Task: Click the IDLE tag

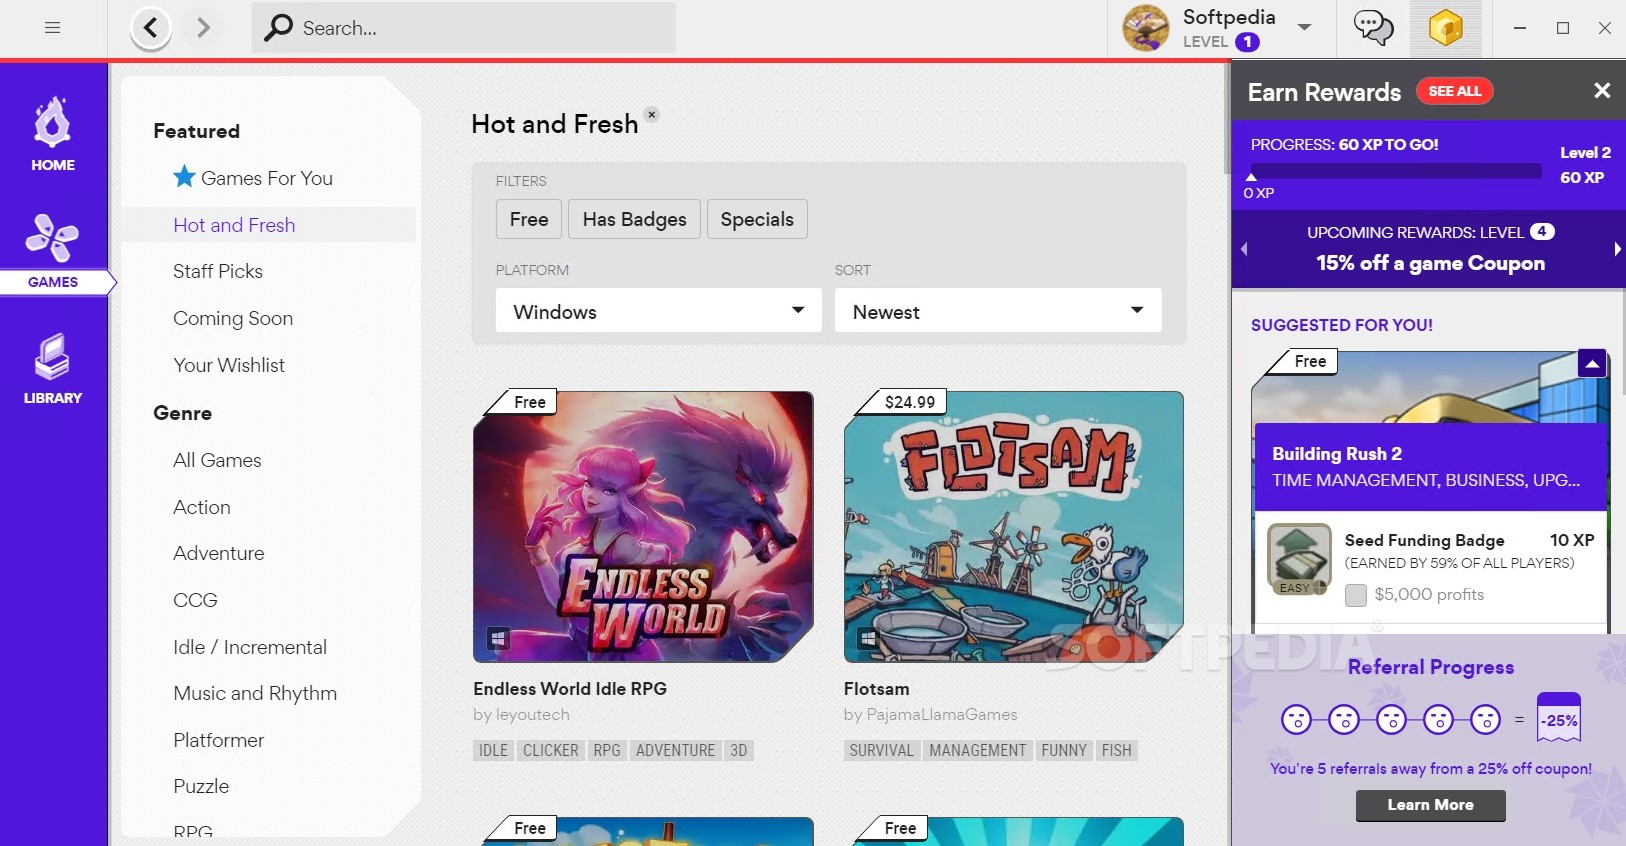Action: [x=493, y=750]
